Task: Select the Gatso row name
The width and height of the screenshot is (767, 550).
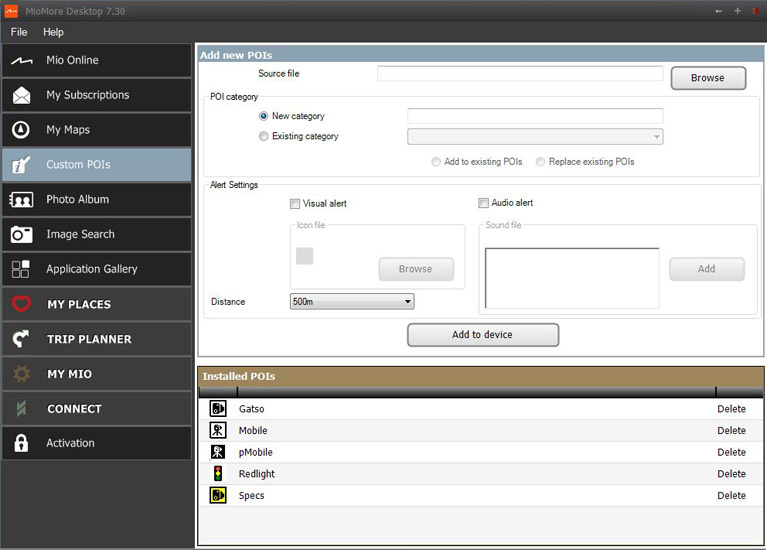Action: pyautogui.click(x=251, y=409)
